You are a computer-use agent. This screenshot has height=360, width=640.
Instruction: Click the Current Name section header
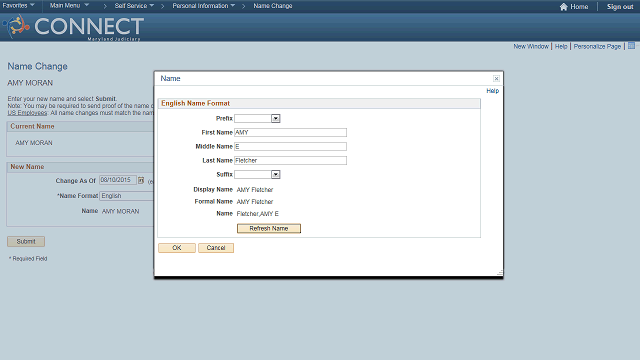tap(32, 127)
